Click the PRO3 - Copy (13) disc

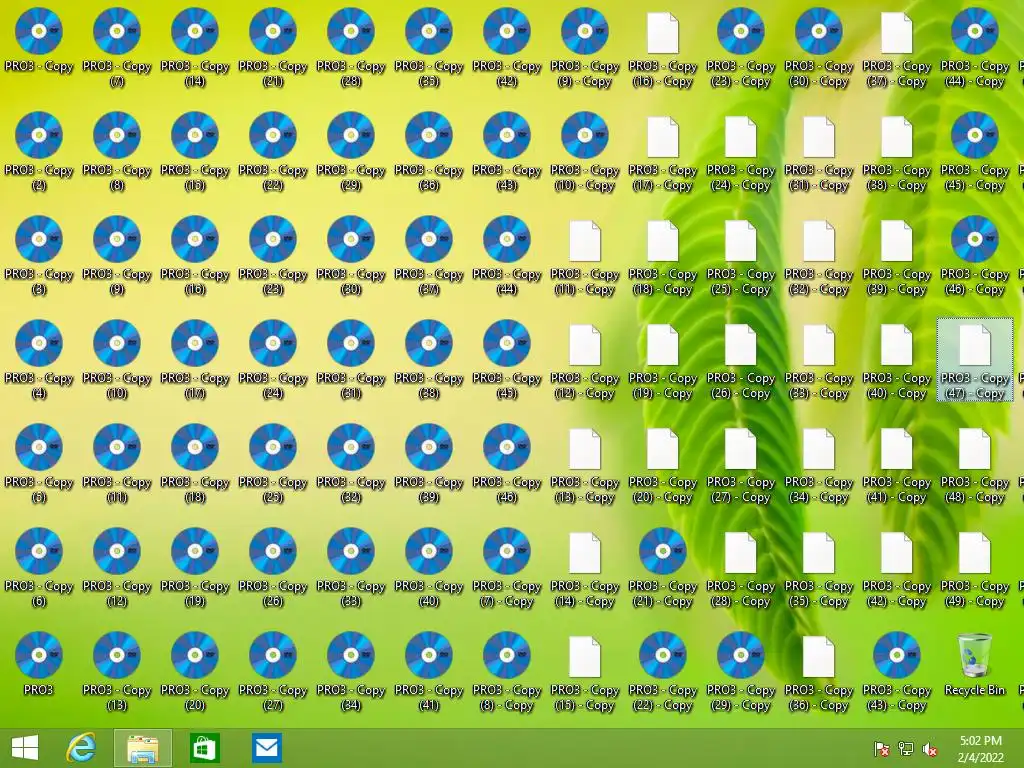(x=117, y=655)
